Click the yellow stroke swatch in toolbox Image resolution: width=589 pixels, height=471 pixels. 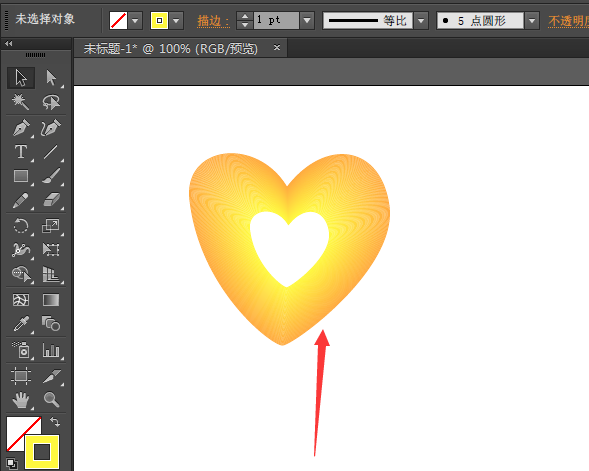click(x=42, y=452)
